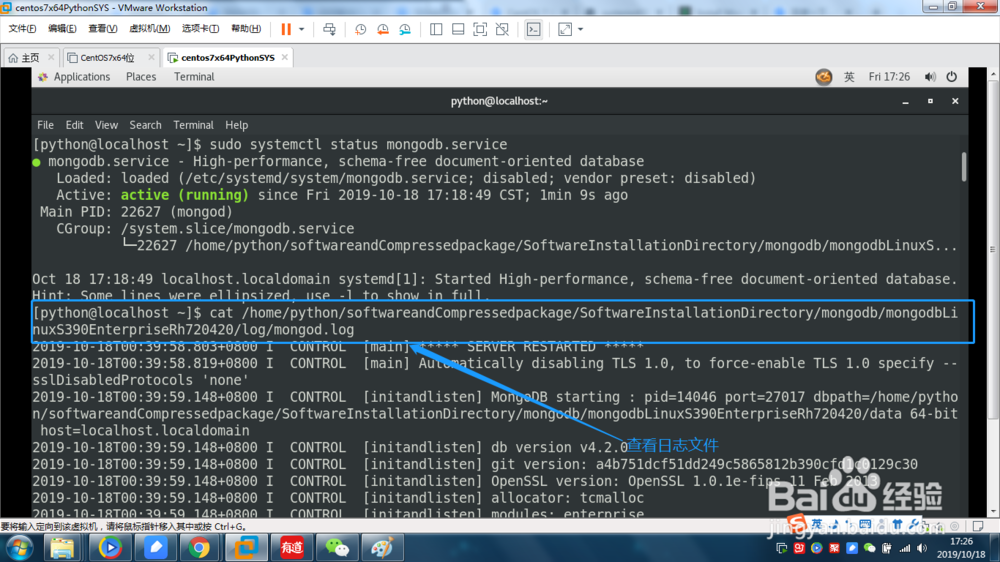Click the stretch guest display icon
The image size is (1000, 562).
[x=565, y=29]
